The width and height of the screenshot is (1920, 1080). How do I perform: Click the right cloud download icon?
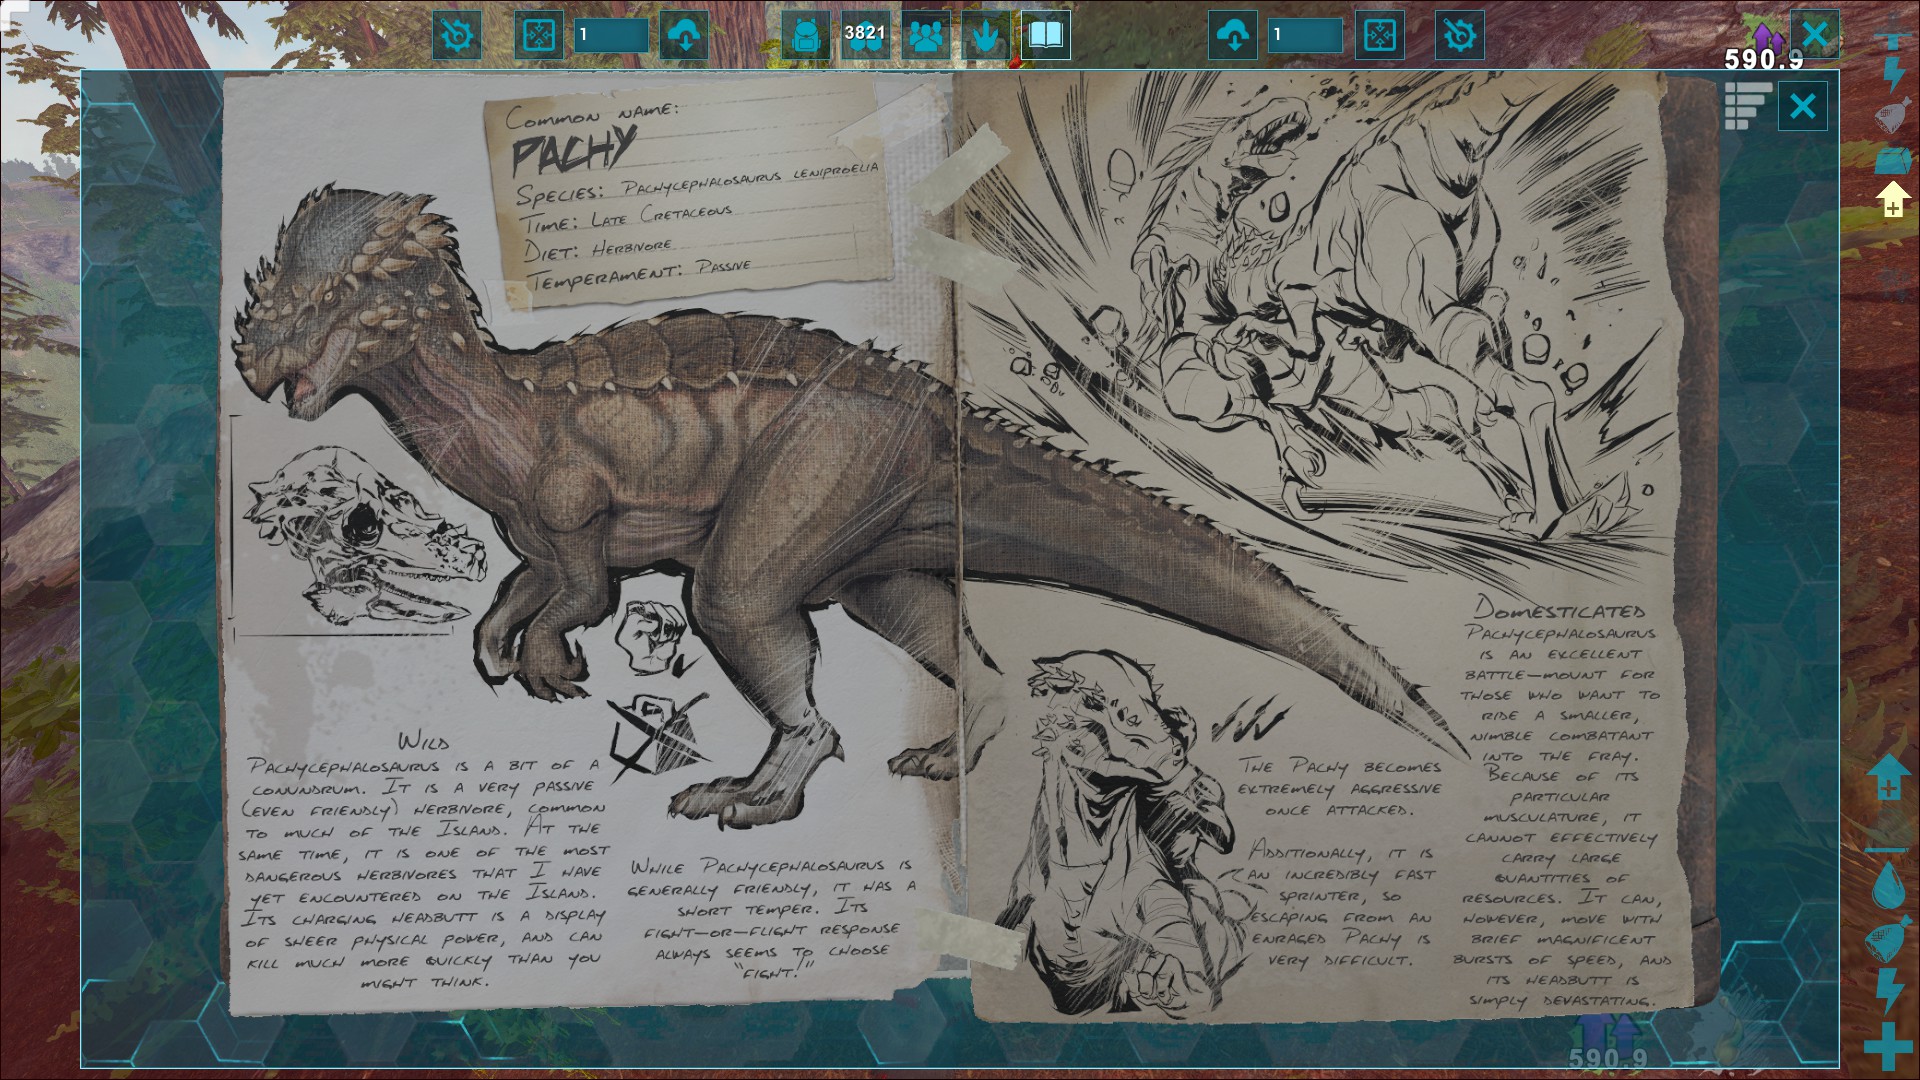point(1233,36)
